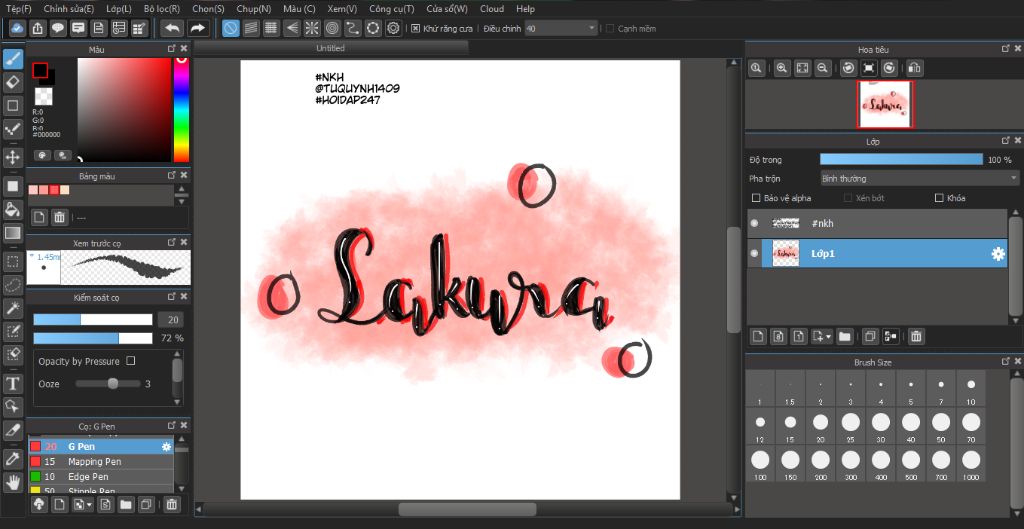
Task: Choose brush size 30 preset
Action: (881, 426)
